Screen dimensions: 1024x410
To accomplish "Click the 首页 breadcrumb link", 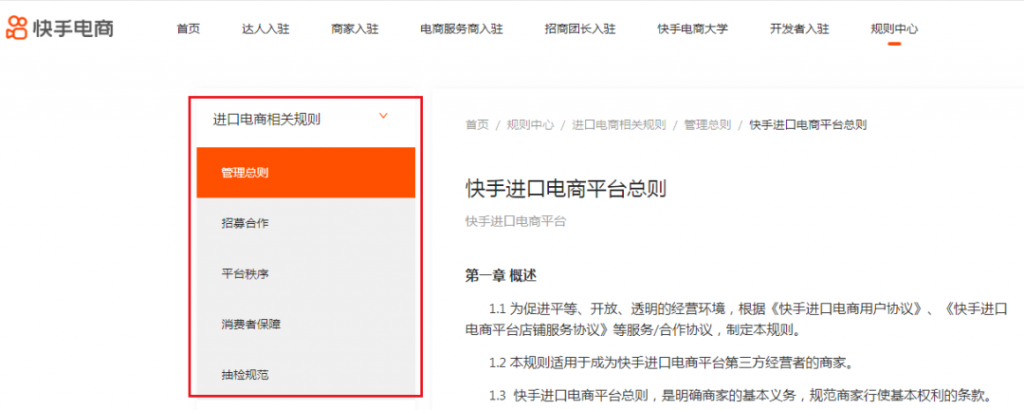I will point(477,125).
